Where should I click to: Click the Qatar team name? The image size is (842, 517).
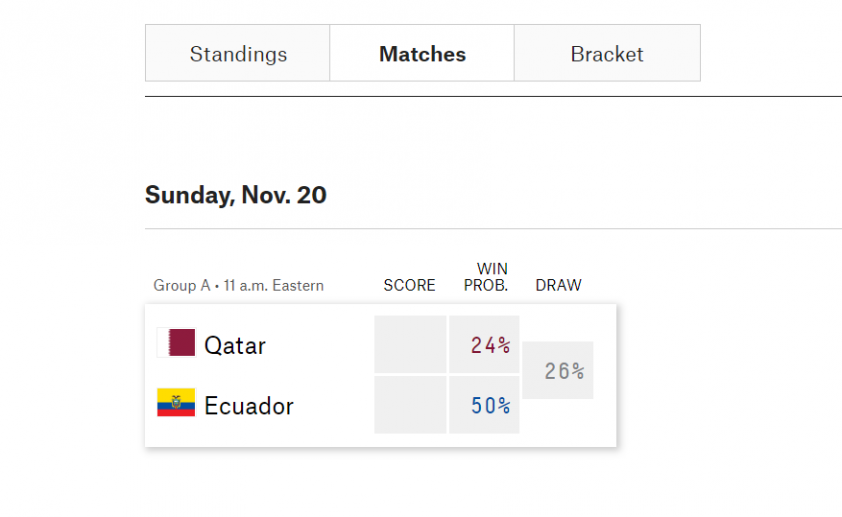(x=235, y=345)
